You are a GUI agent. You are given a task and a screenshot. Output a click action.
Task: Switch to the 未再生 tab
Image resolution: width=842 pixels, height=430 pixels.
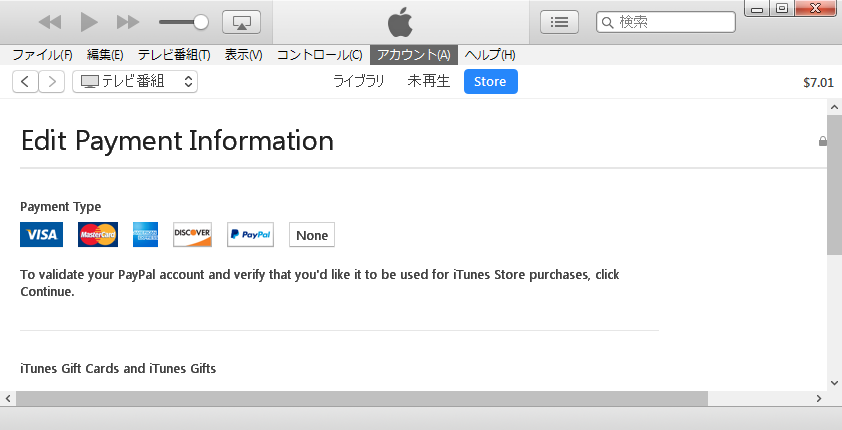[429, 81]
